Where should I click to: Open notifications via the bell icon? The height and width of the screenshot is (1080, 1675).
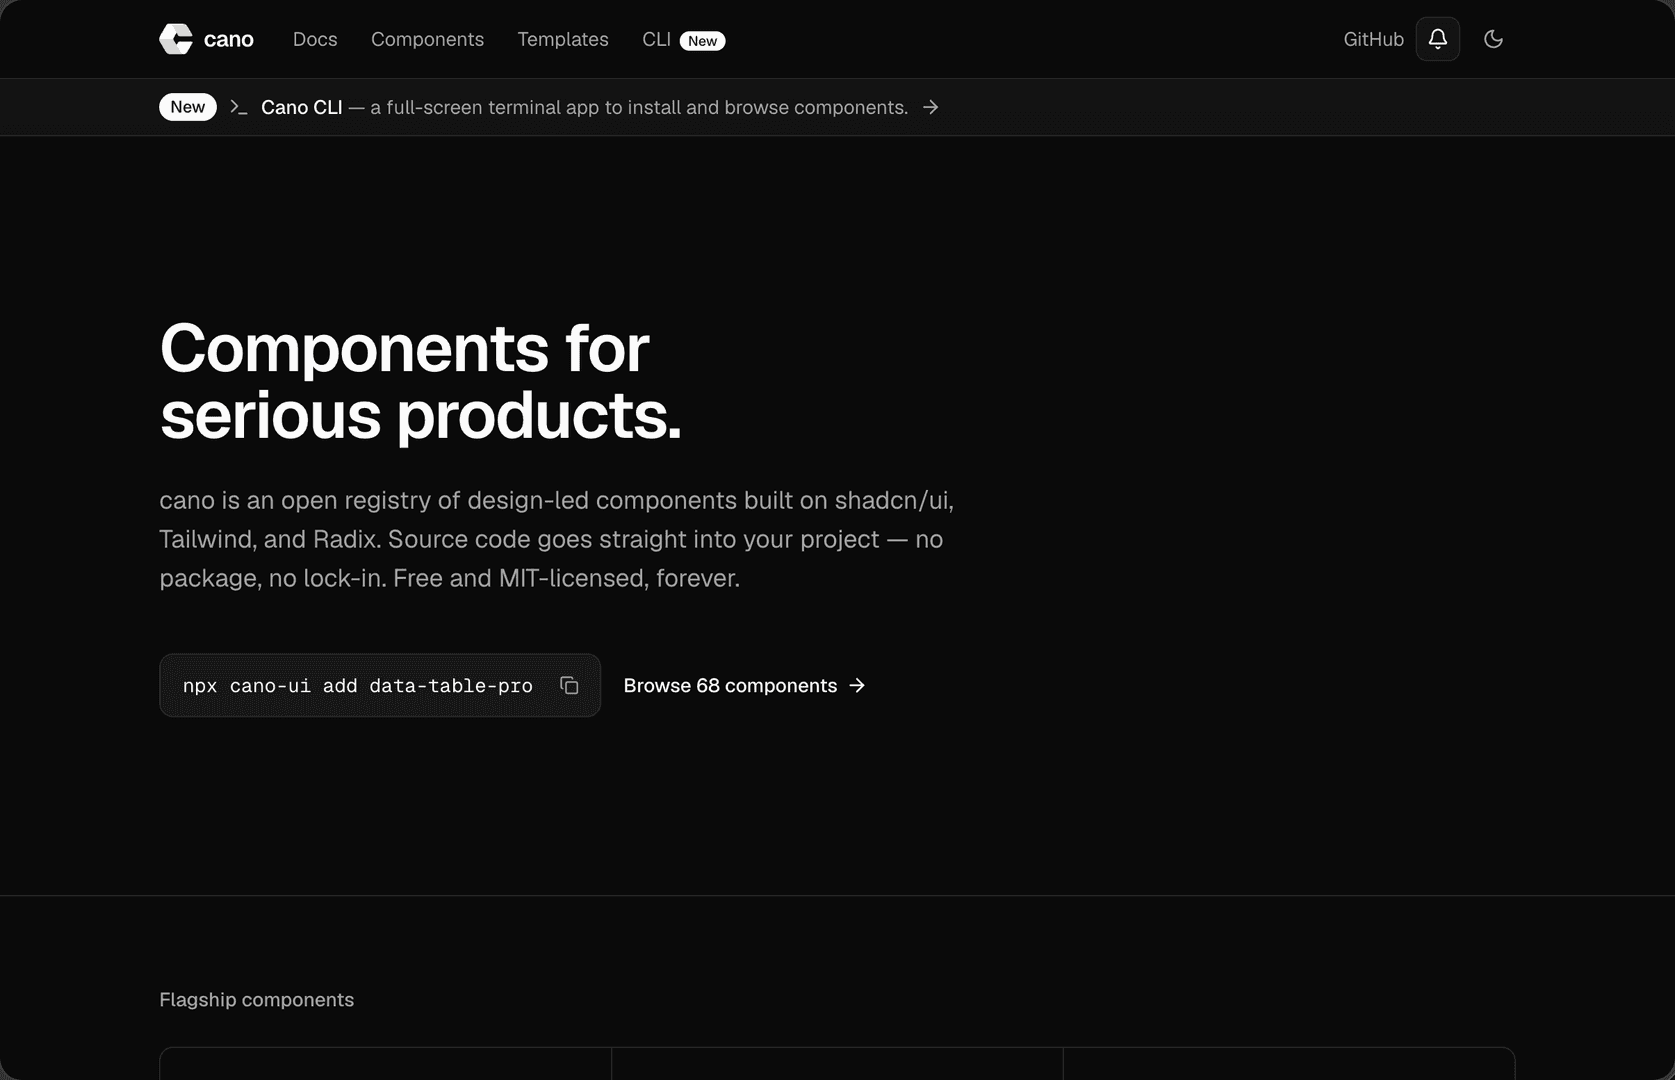(x=1437, y=39)
